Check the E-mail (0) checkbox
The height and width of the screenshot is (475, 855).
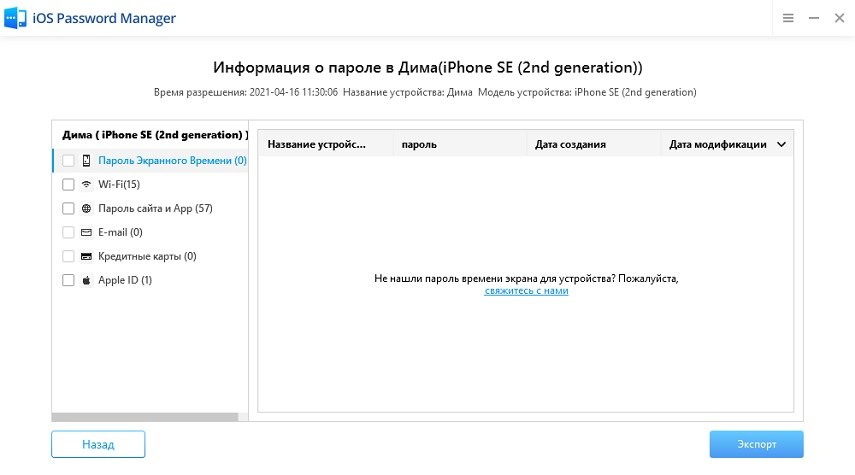[x=68, y=232]
